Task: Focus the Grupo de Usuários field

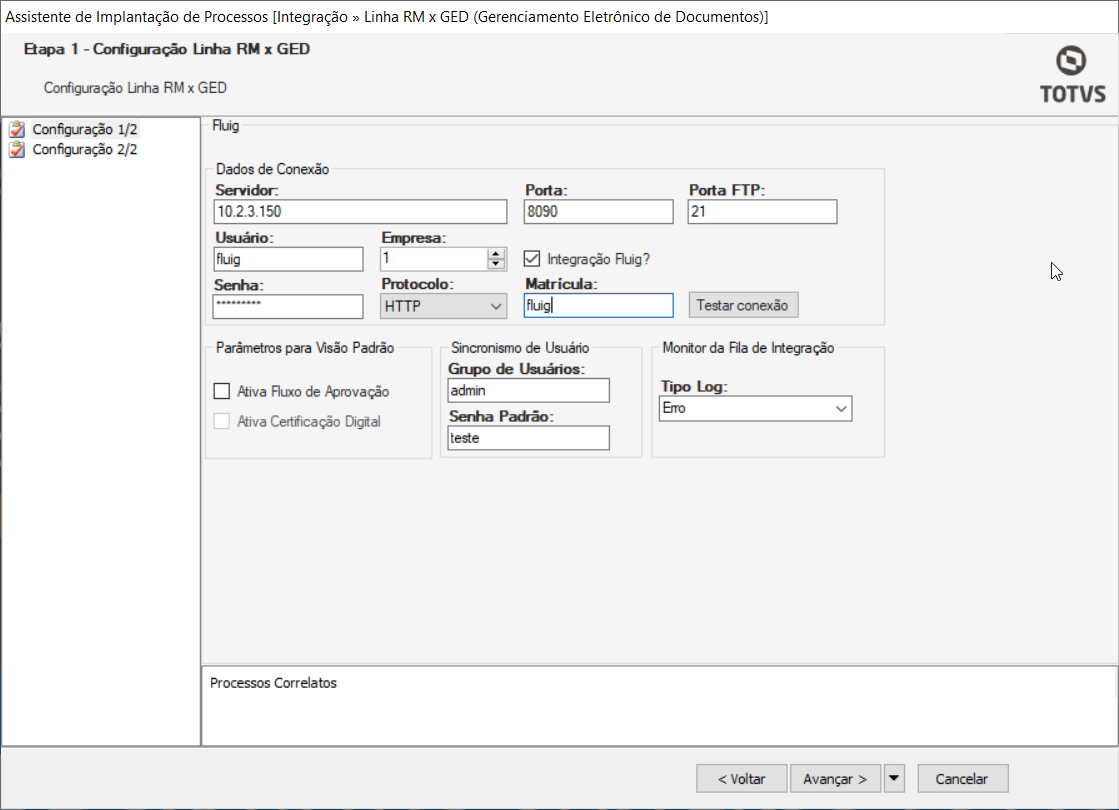Action: pos(528,390)
